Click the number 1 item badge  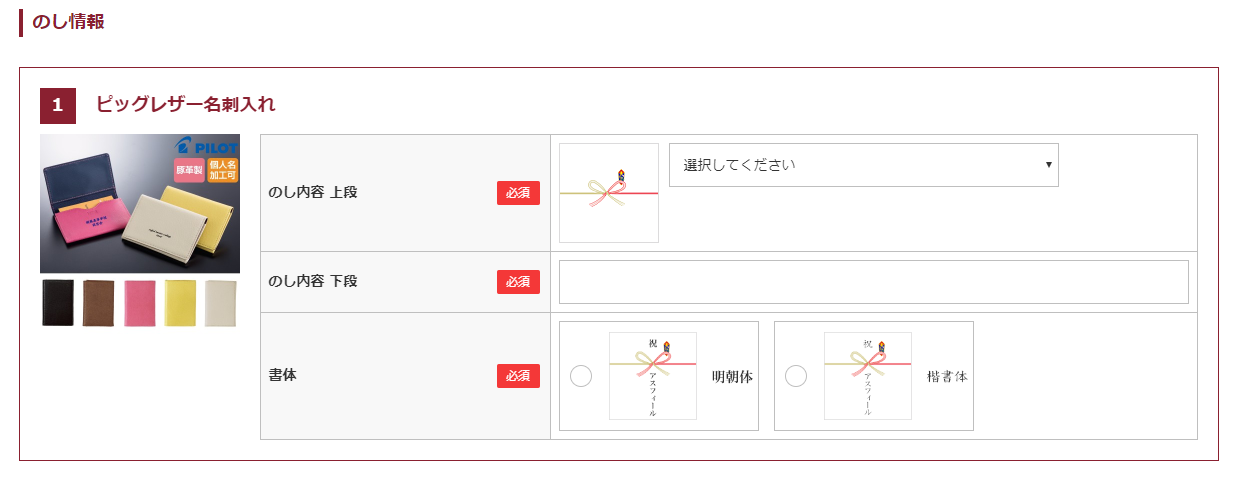pyautogui.click(x=58, y=105)
